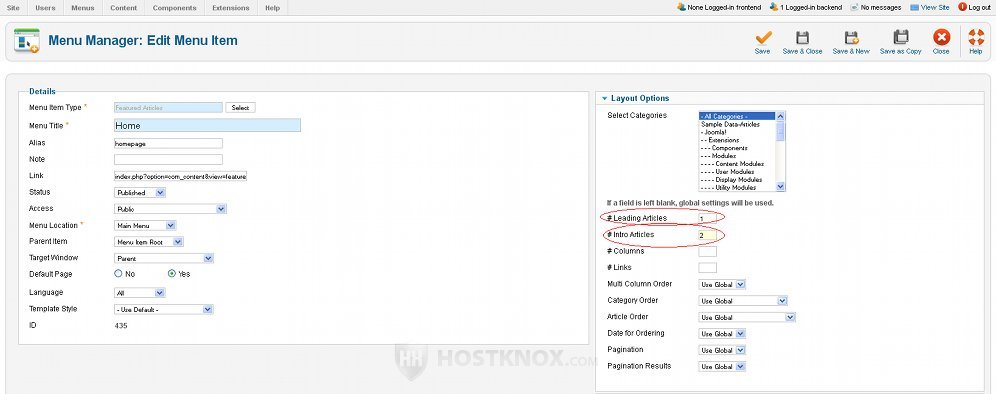The image size is (996, 394).
Task: Click the category list scroll up arrow
Action: [x=781, y=116]
